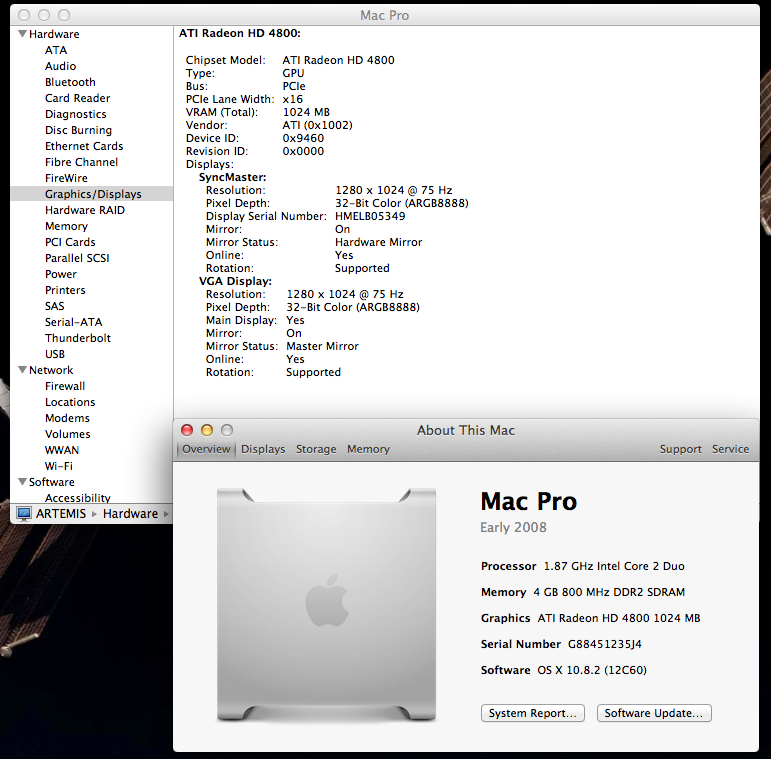Select Fibre Channel entry
This screenshot has height=759, width=771.
coord(82,162)
